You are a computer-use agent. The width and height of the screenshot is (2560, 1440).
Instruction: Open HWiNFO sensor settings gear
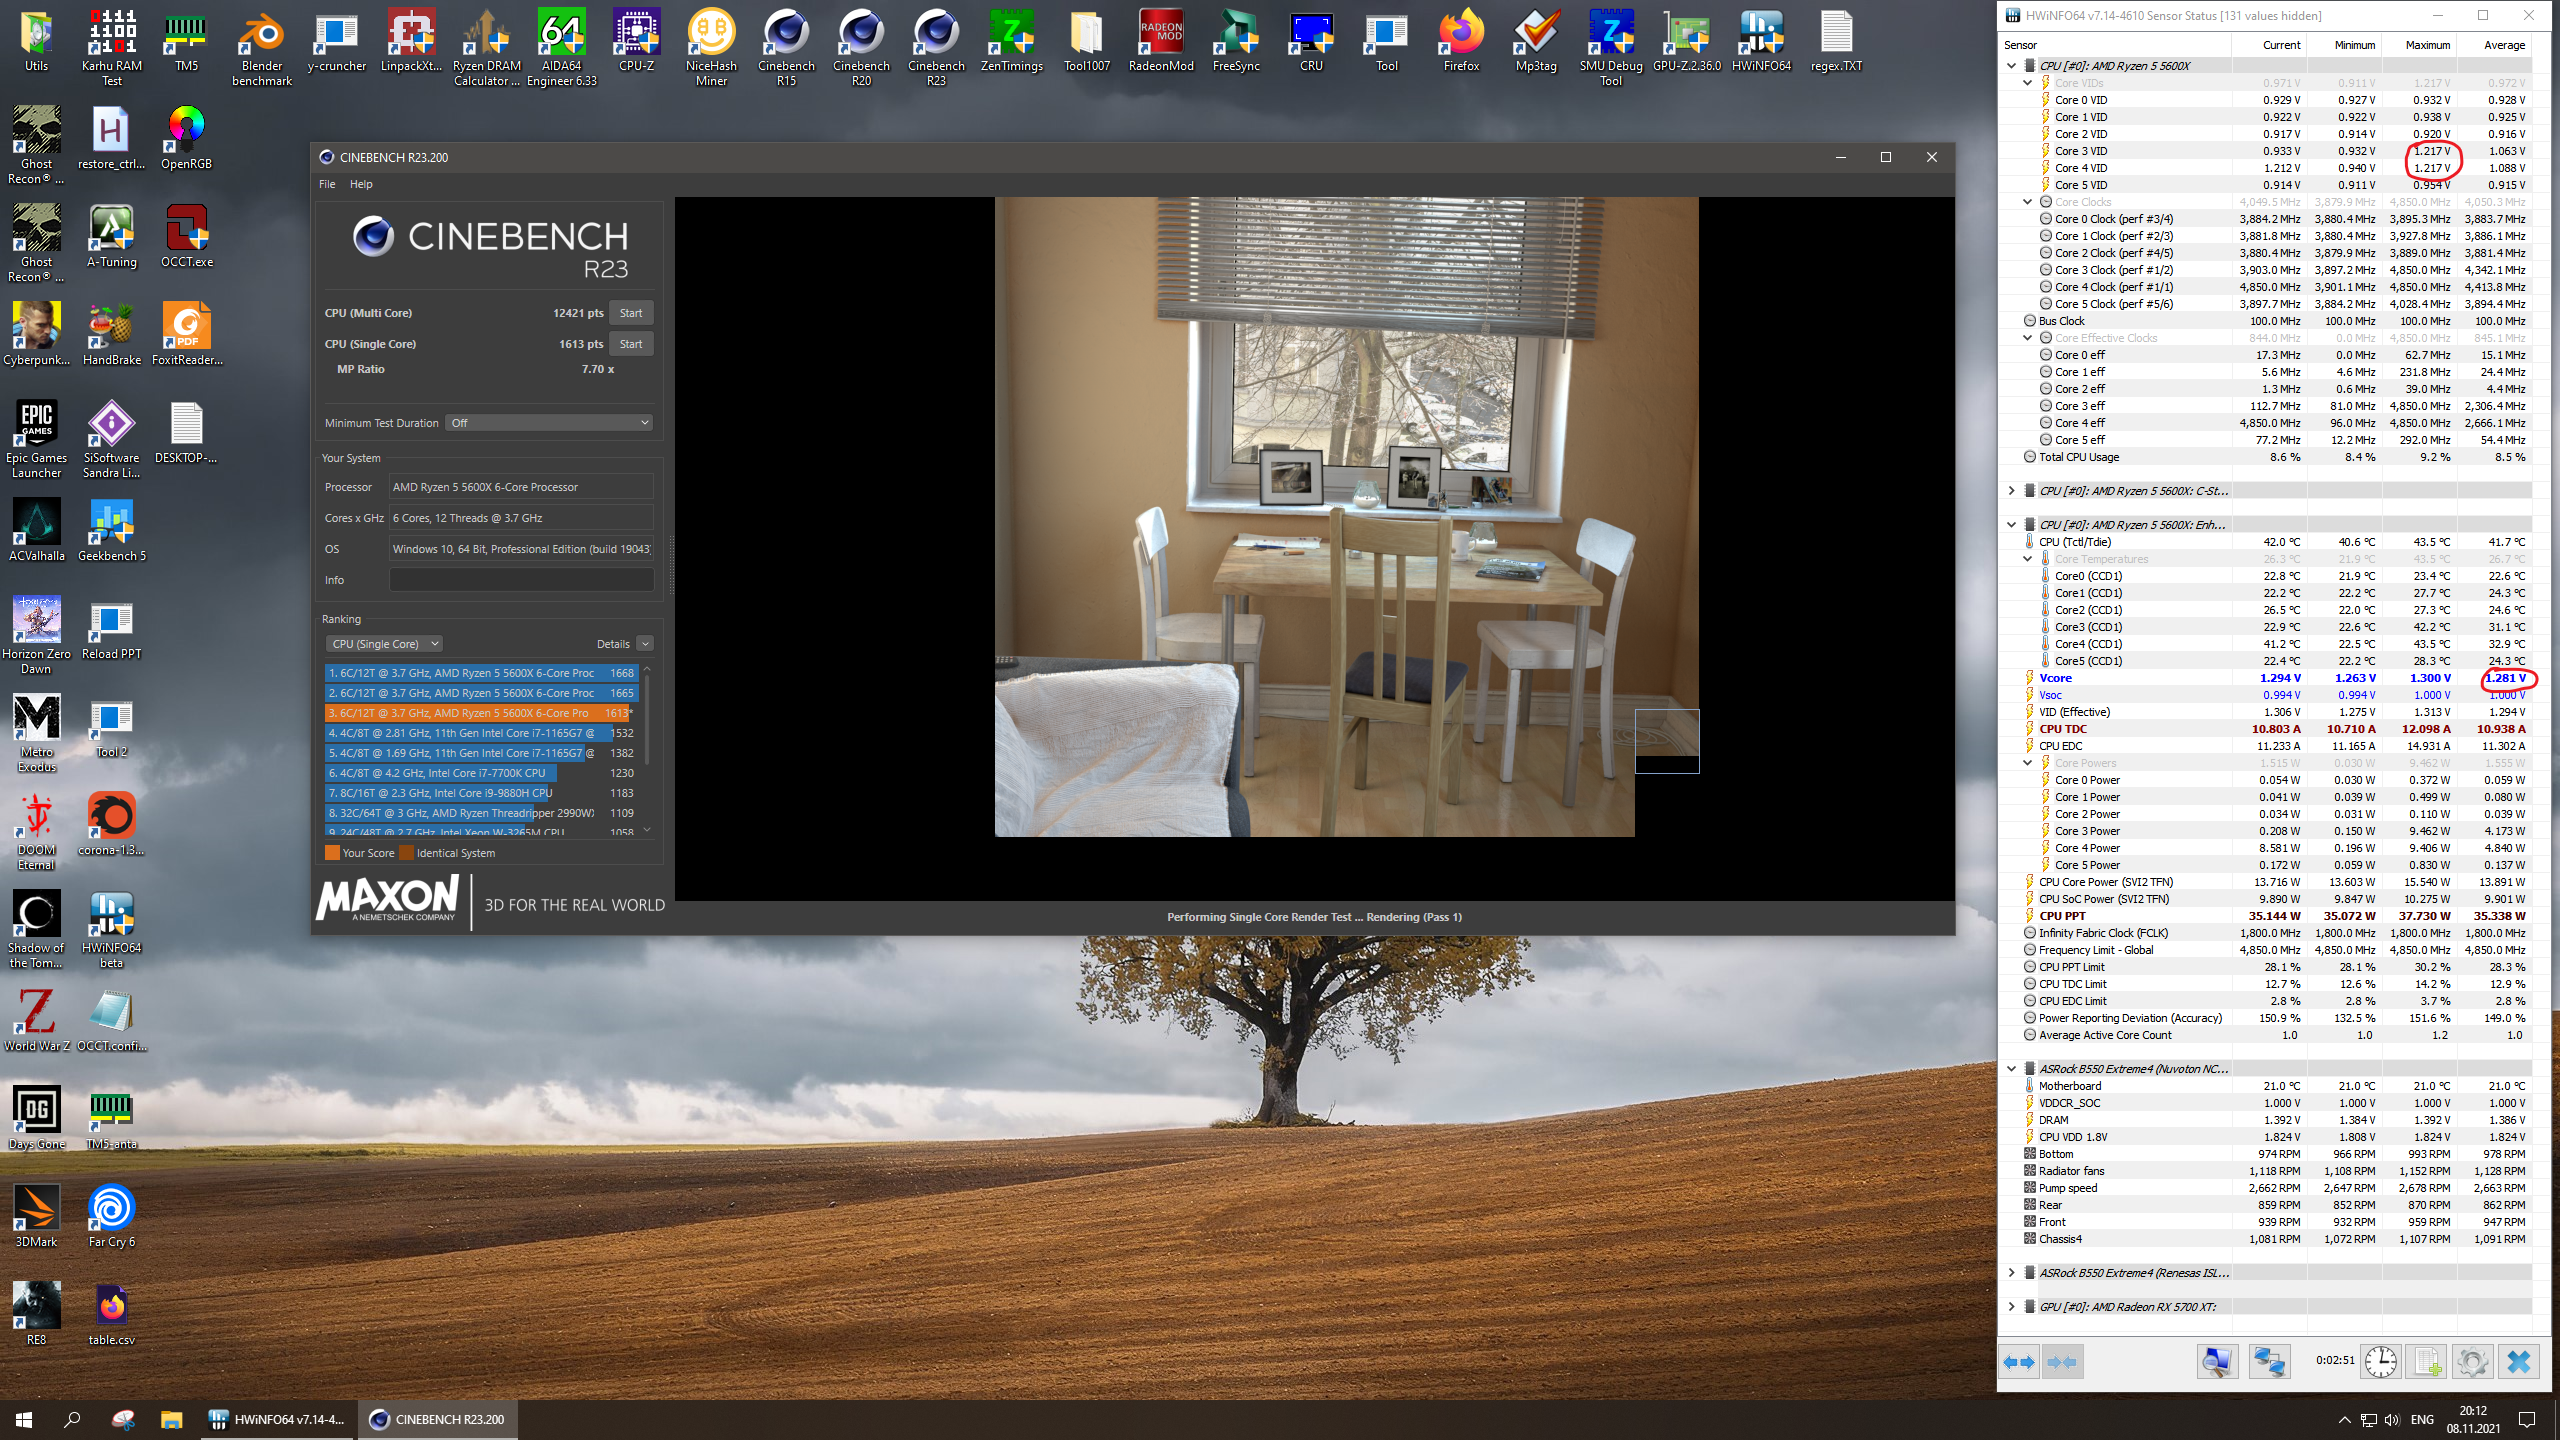pos(2472,1362)
